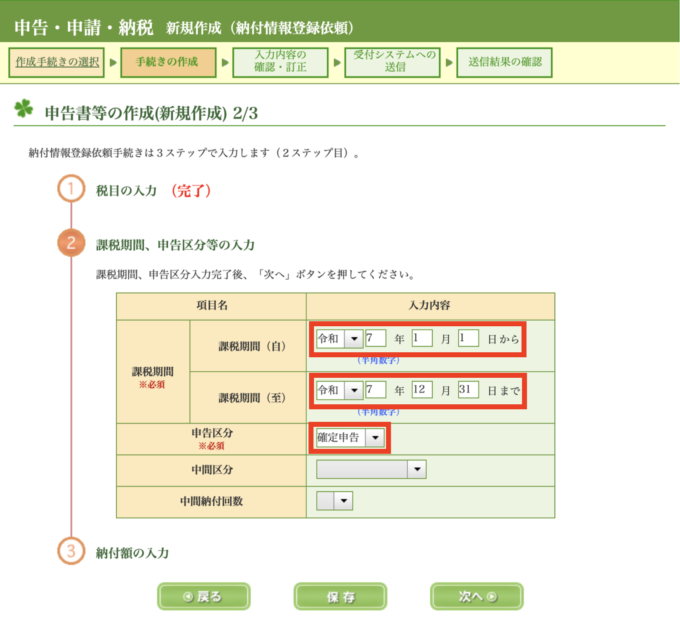The height and width of the screenshot is (627, 680).
Task: Click the green clover heading icon
Action: click(x=23, y=109)
